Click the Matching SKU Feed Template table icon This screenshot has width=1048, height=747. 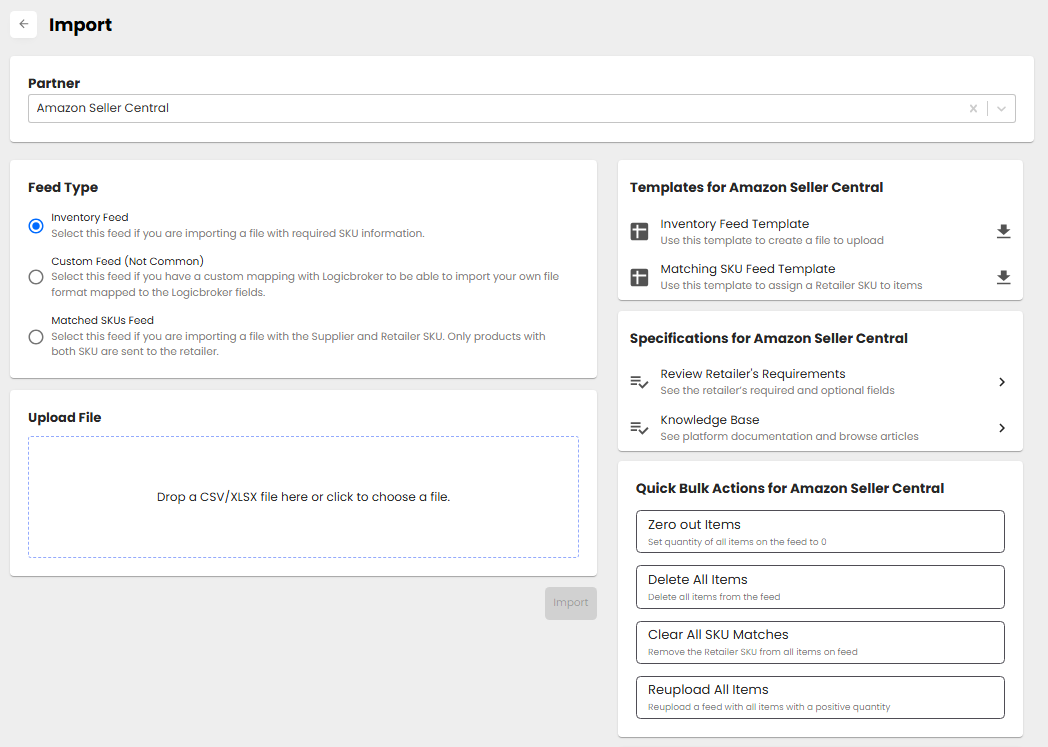pos(640,277)
